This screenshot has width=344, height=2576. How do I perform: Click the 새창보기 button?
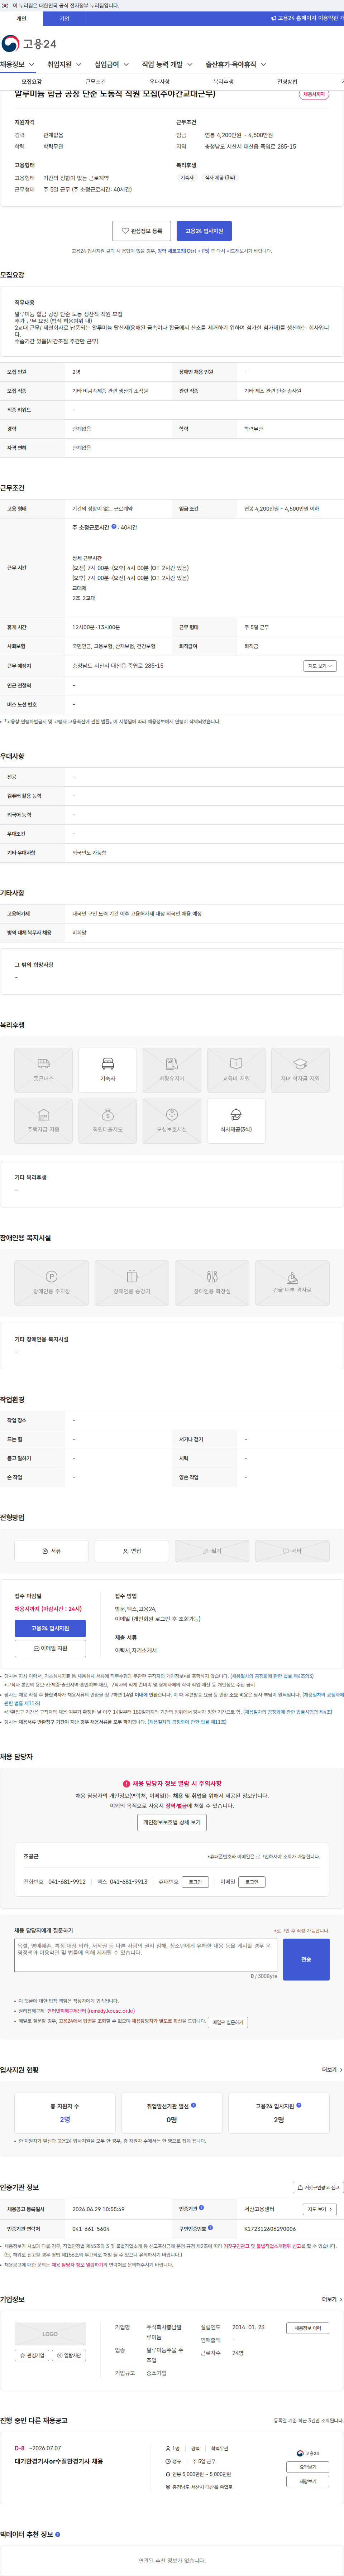pyautogui.click(x=308, y=2482)
